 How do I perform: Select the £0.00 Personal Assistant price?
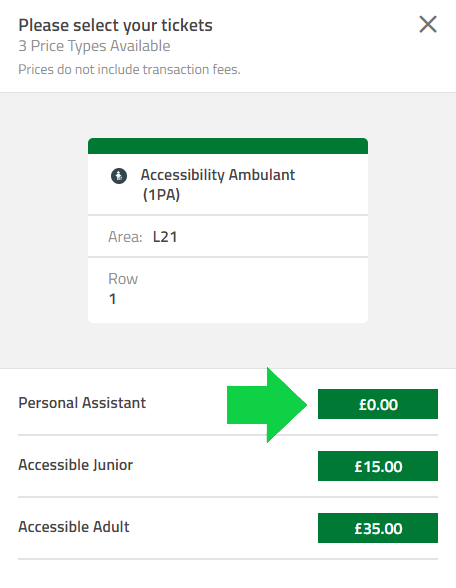[378, 404]
